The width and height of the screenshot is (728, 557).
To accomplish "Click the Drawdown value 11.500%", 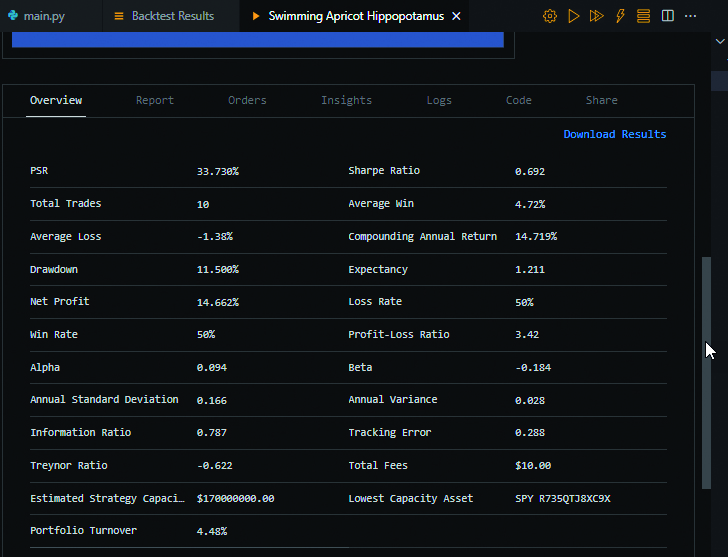I will pos(218,269).
